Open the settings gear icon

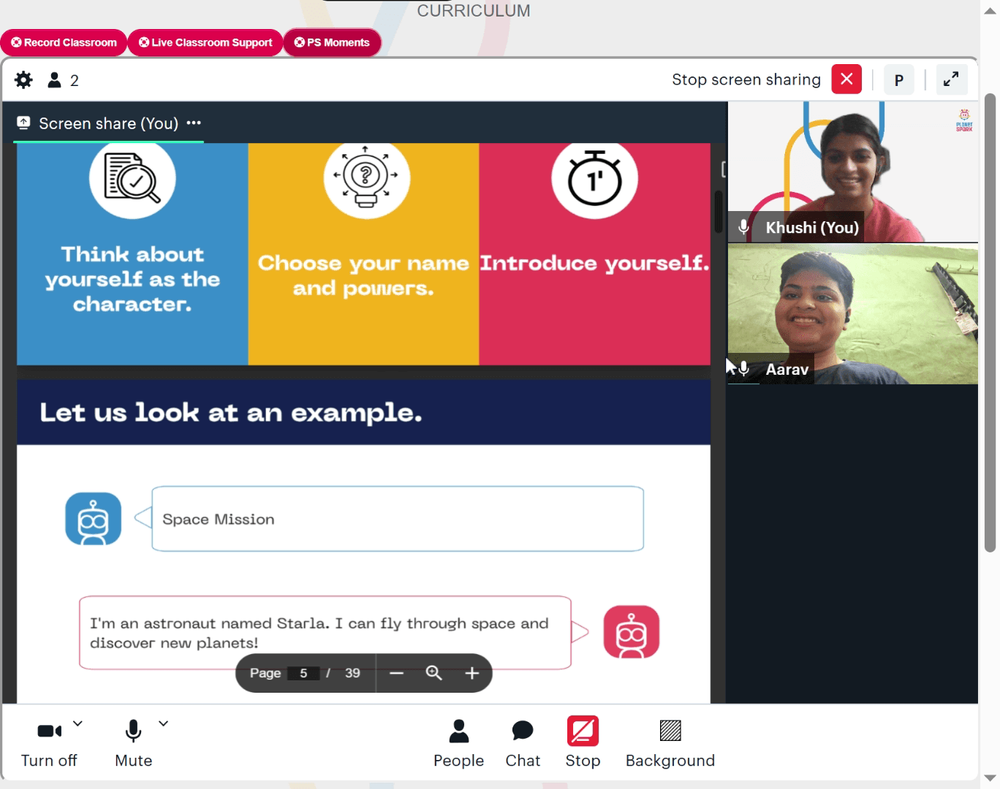point(24,80)
